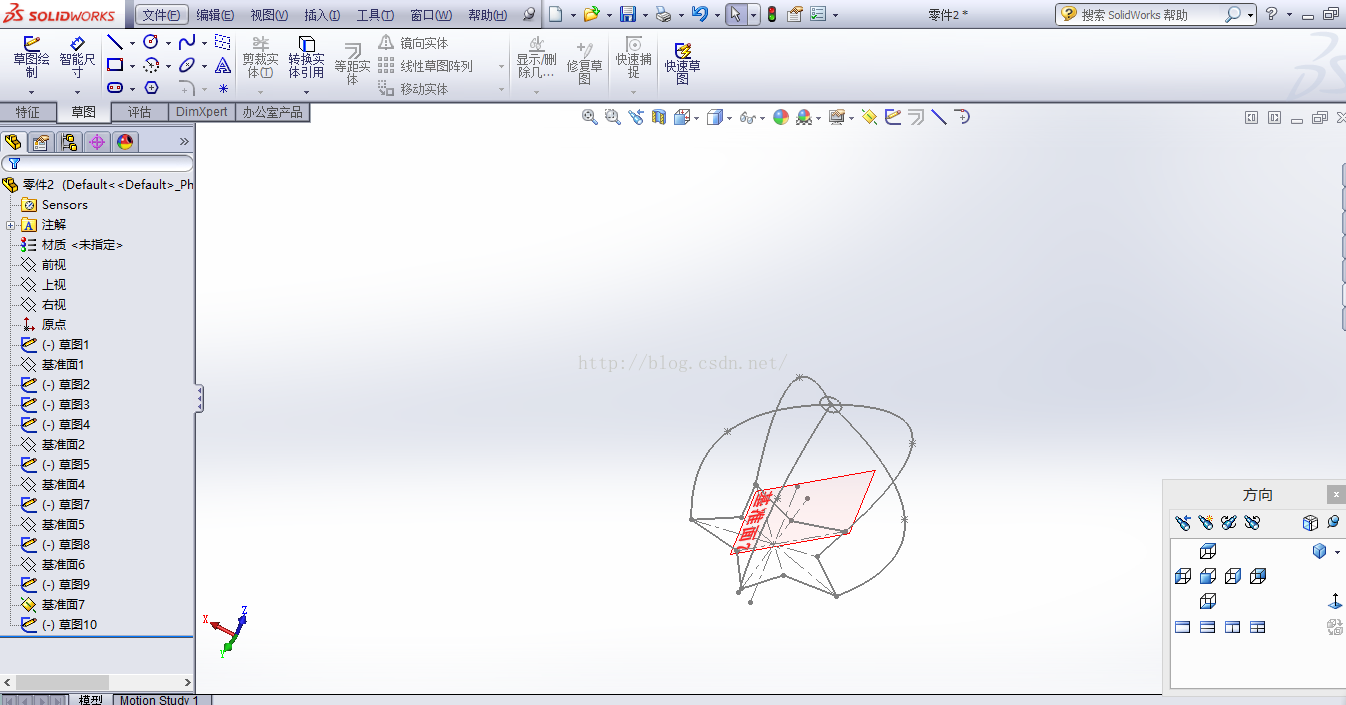1346x705 pixels.
Task: Open the Smart Dimension dropdown arrow
Action: coord(77,92)
